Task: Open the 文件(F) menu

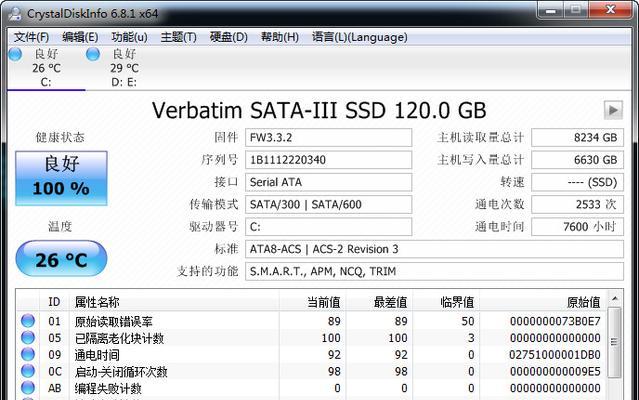Action: (x=31, y=37)
